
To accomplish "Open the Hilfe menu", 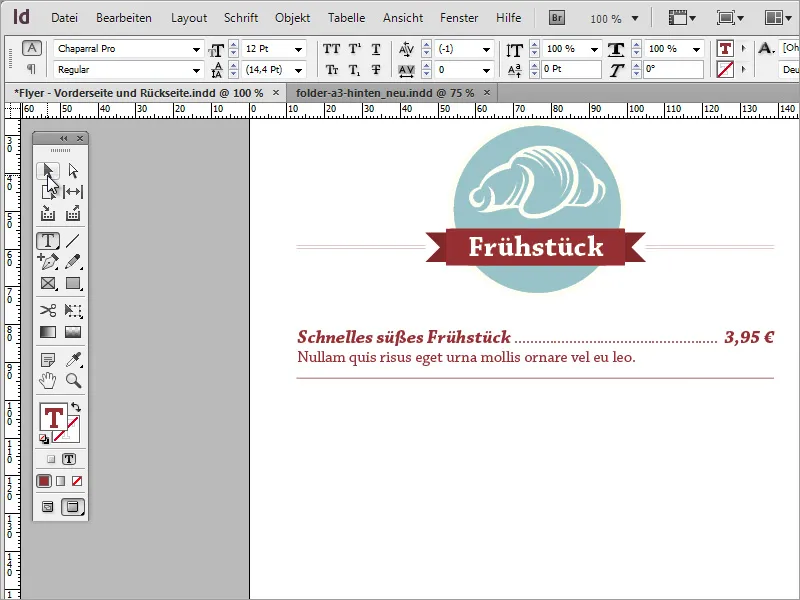I will click(509, 18).
